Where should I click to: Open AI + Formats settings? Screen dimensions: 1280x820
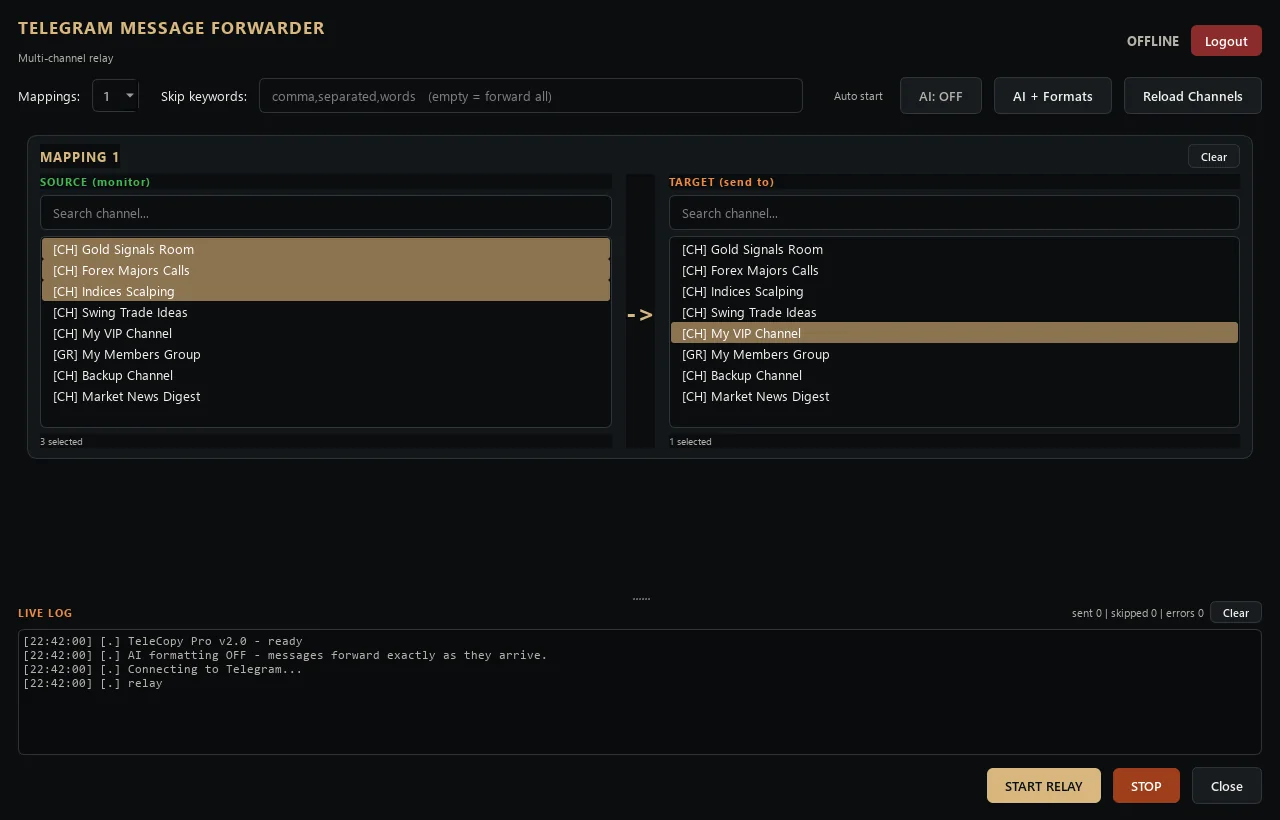click(1052, 96)
